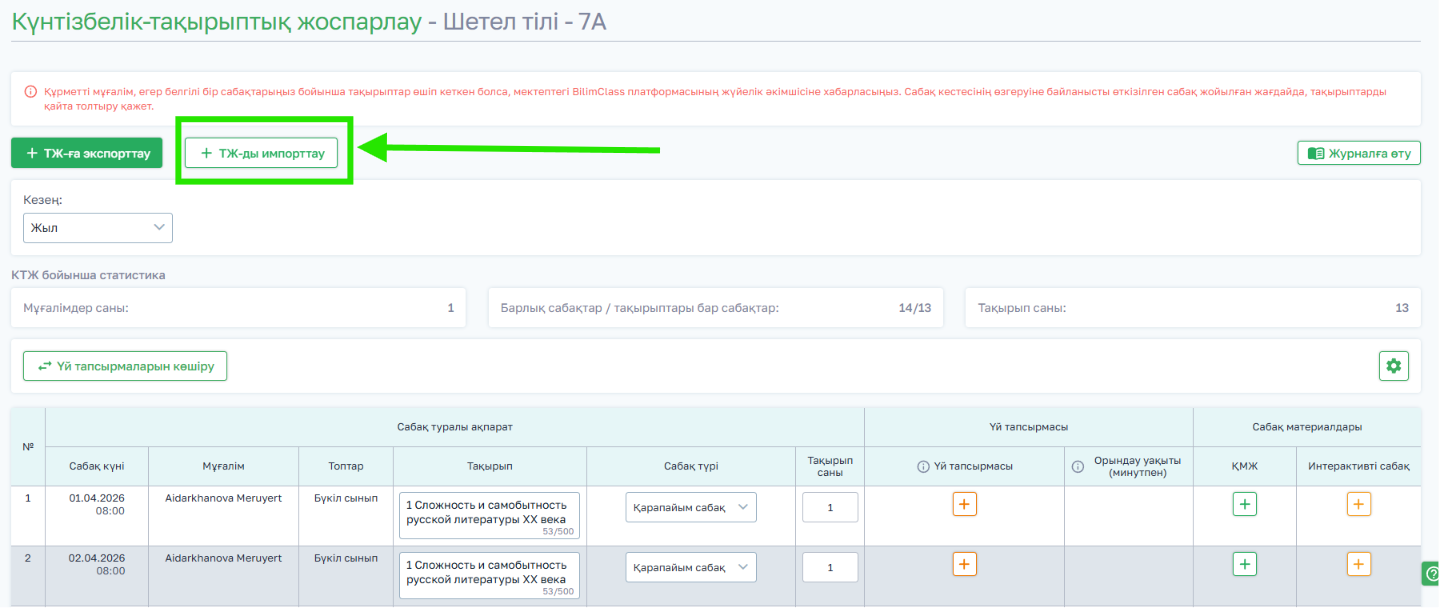Click the Топтар column header
This screenshot has height=608, width=1439.
tap(346, 466)
